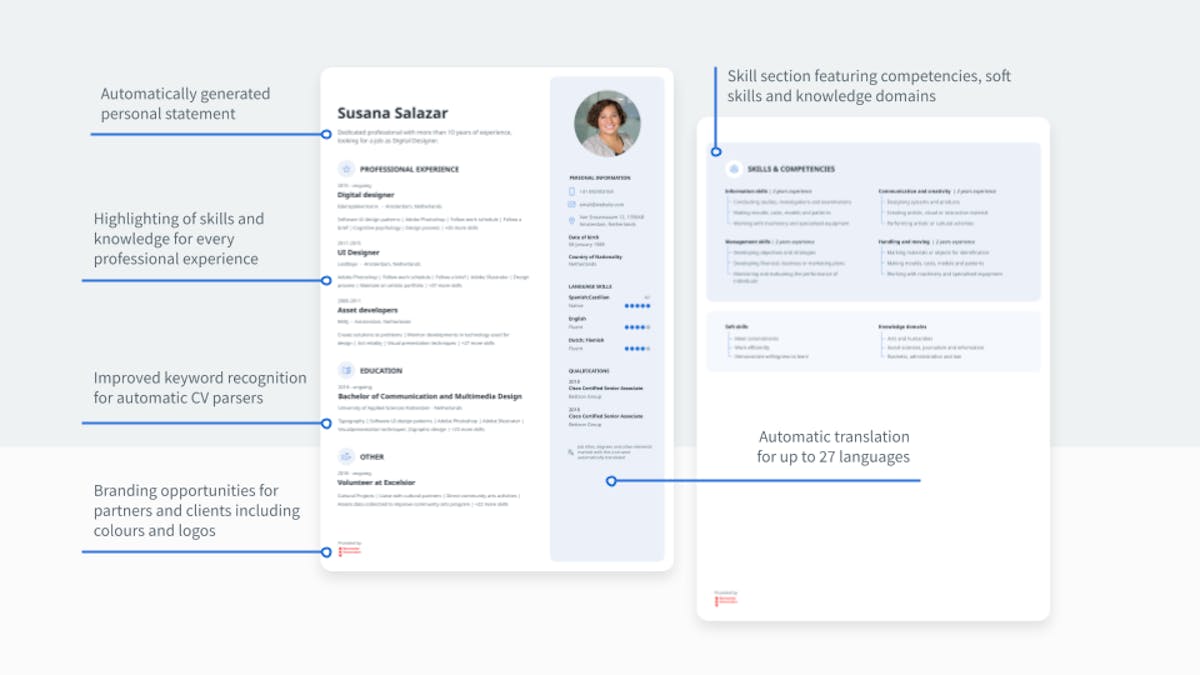The width and height of the screenshot is (1200, 675).
Task: Click the 'Skill section featuring competencies' caption
Action: point(869,86)
